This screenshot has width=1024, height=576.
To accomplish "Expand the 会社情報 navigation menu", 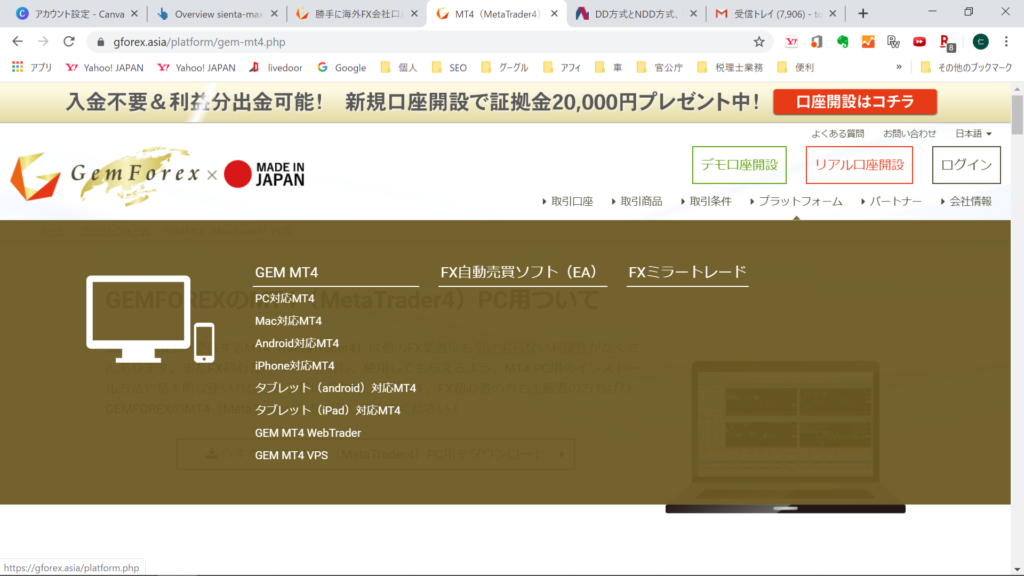I will [966, 201].
